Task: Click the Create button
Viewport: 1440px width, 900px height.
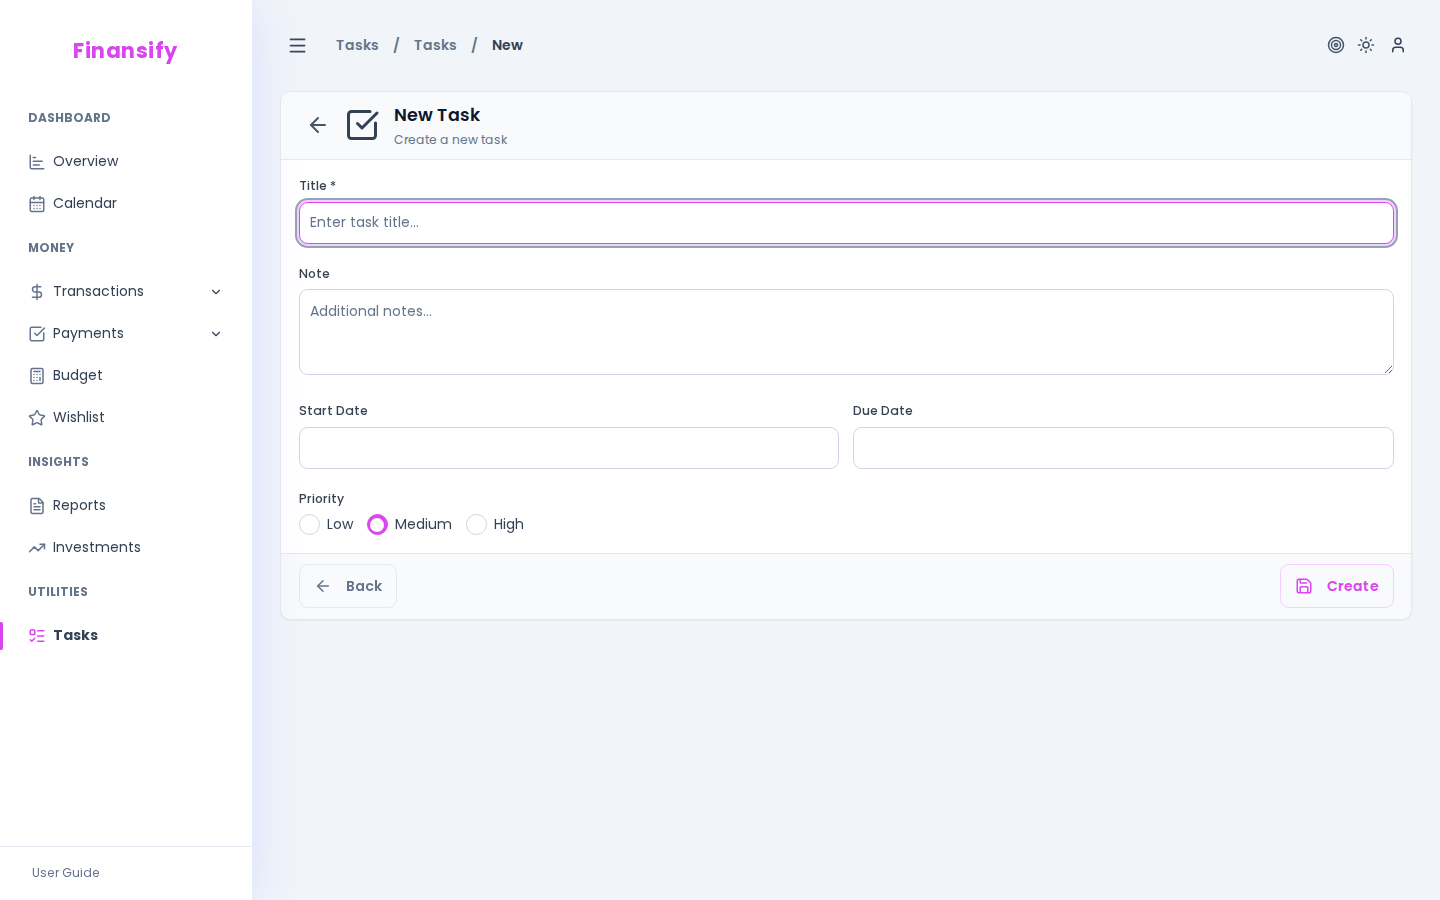Action: pyautogui.click(x=1337, y=586)
